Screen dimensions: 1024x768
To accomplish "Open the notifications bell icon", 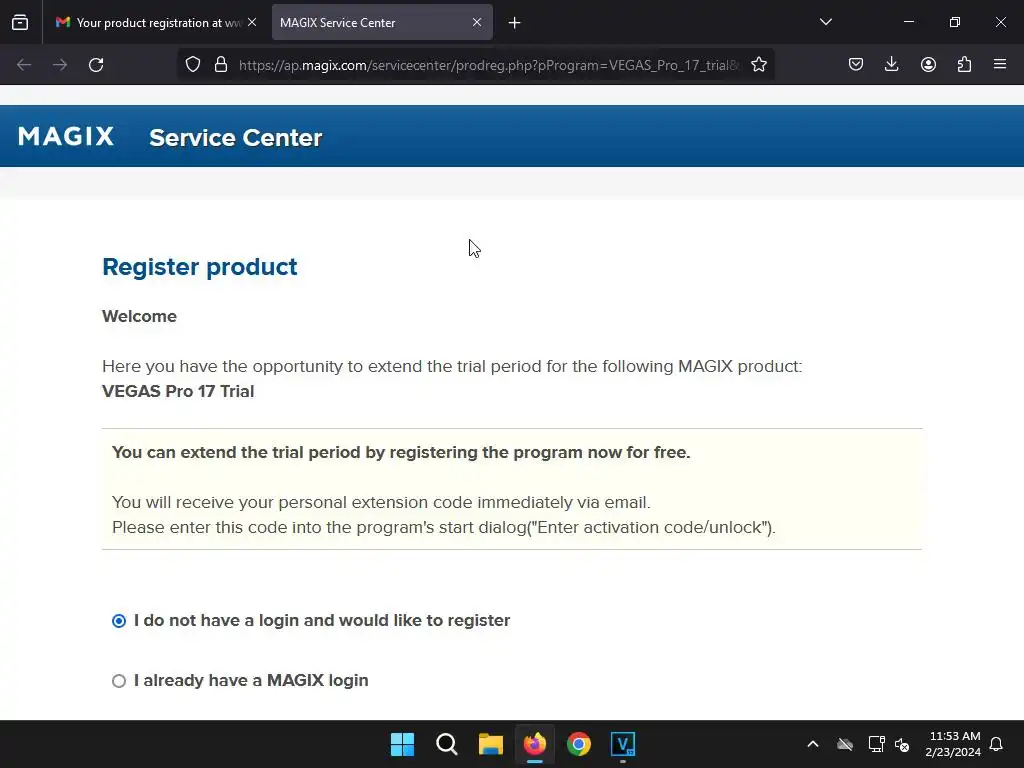I will pyautogui.click(x=996, y=744).
